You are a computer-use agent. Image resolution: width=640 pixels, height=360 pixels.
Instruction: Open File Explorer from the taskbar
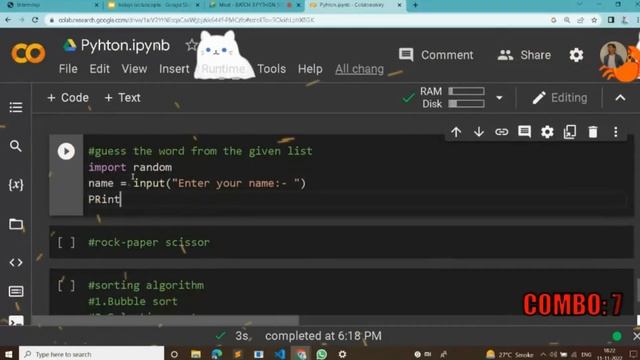coord(196,354)
